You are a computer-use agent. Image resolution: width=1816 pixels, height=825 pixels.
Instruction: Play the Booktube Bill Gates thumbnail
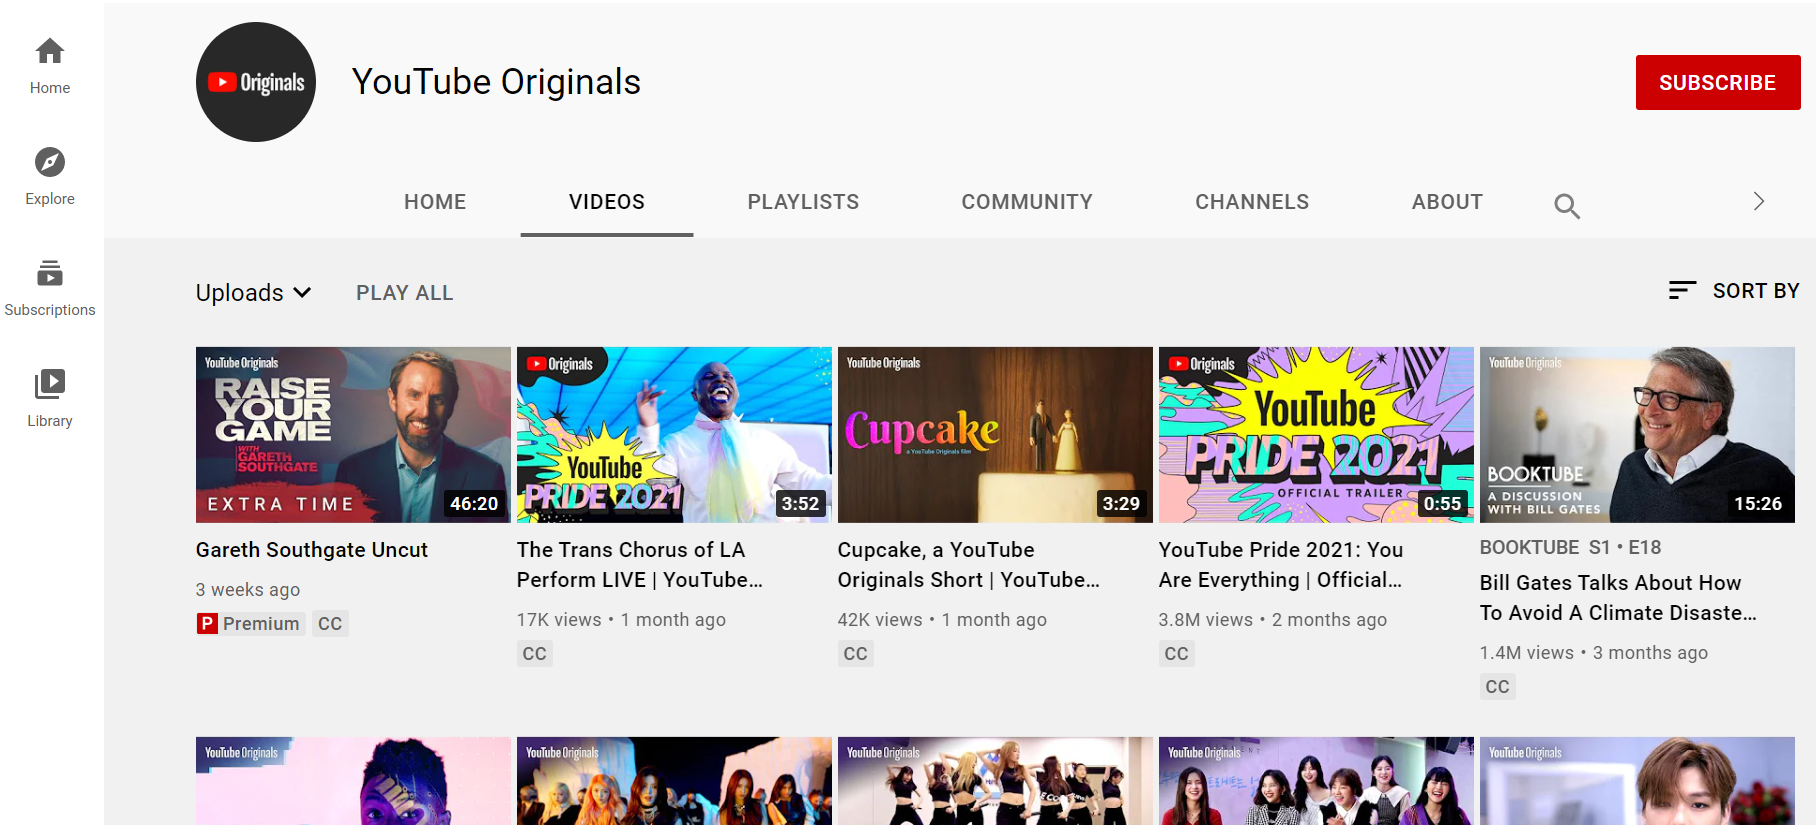tap(1637, 435)
